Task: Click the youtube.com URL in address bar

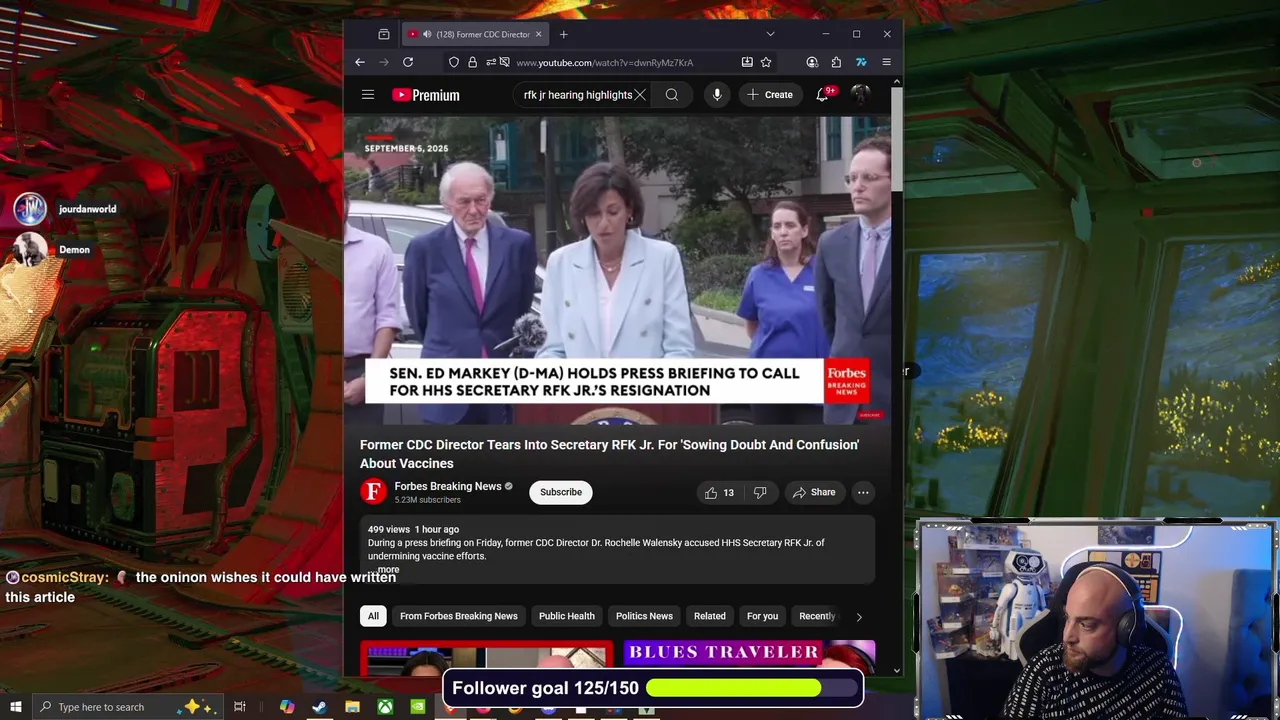Action: (x=604, y=63)
